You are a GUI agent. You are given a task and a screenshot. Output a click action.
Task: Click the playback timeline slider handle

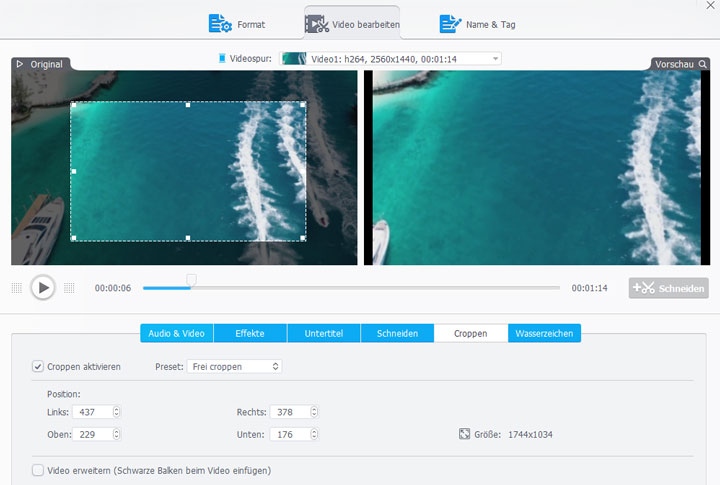(192, 280)
